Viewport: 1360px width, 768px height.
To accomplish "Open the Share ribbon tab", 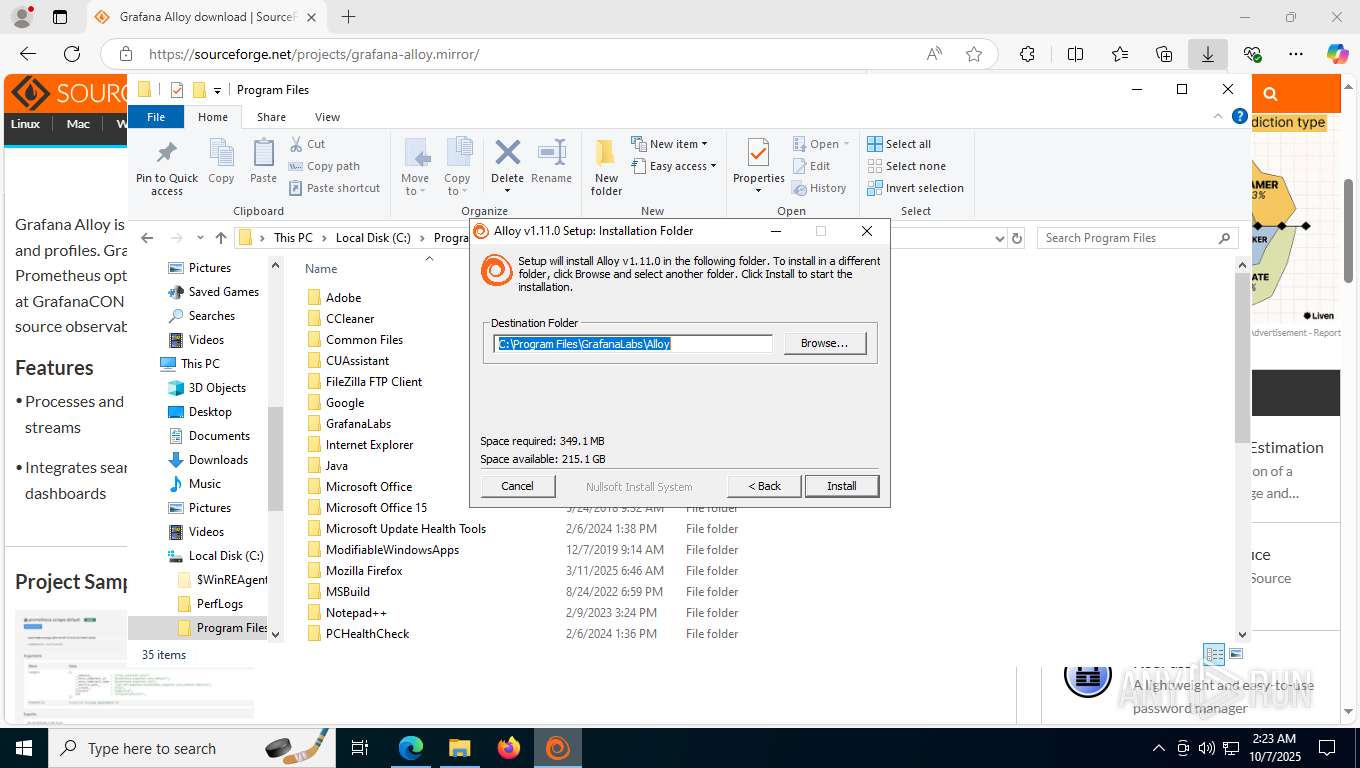I will (x=271, y=117).
